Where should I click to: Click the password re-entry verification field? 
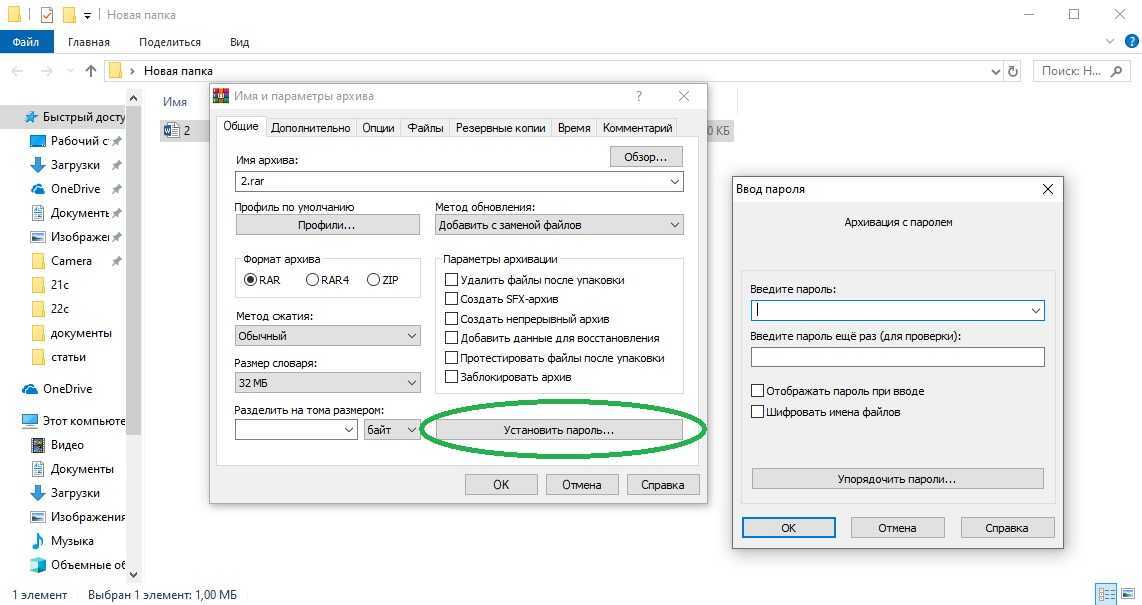897,357
